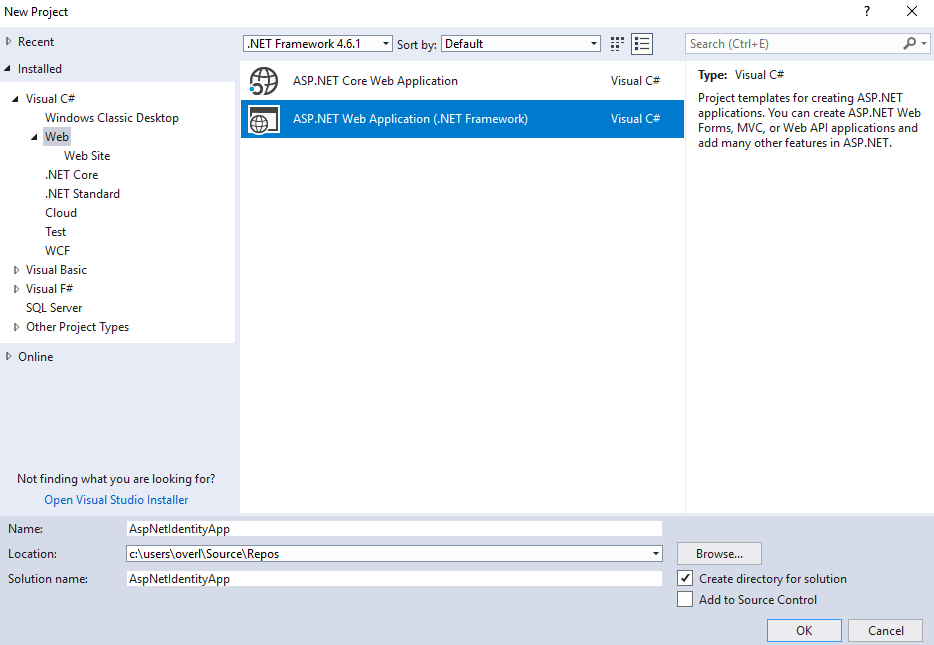Image resolution: width=934 pixels, height=645 pixels.
Task: Select the WCF category
Action: tap(57, 251)
